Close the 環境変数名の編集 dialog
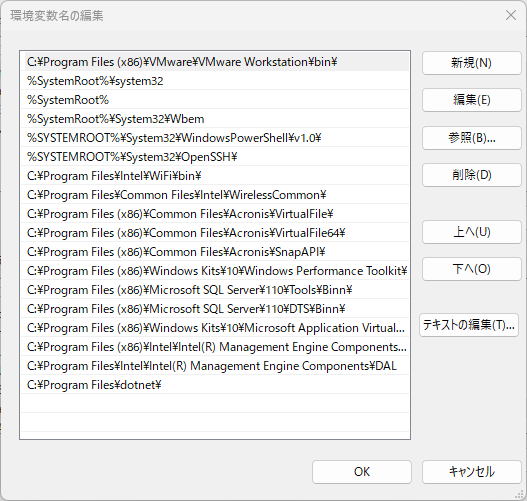This screenshot has height=501, width=527. tap(511, 15)
